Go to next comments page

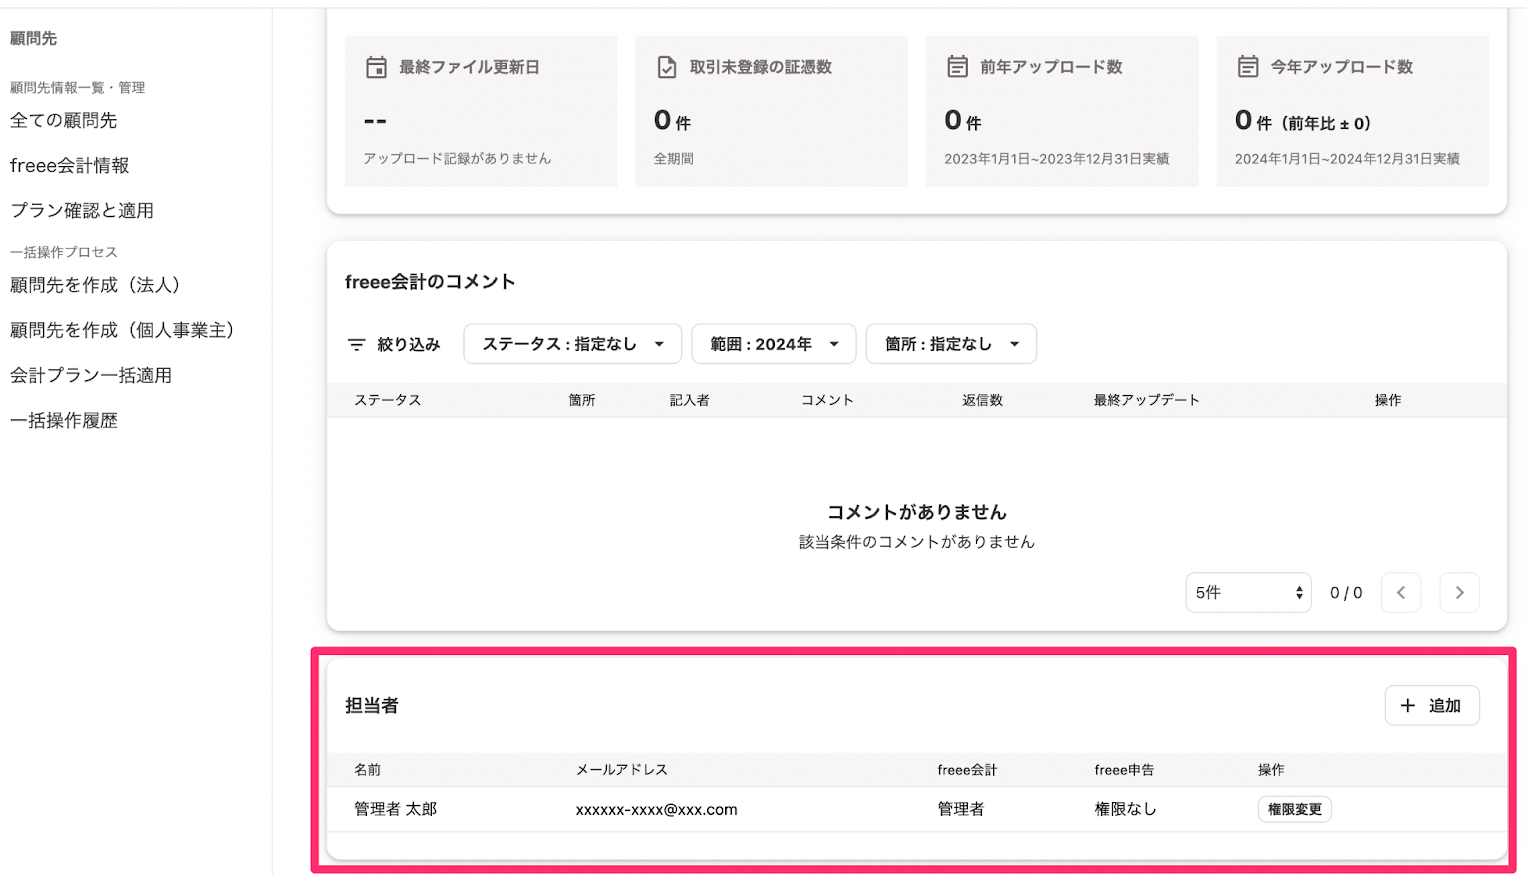[1460, 593]
